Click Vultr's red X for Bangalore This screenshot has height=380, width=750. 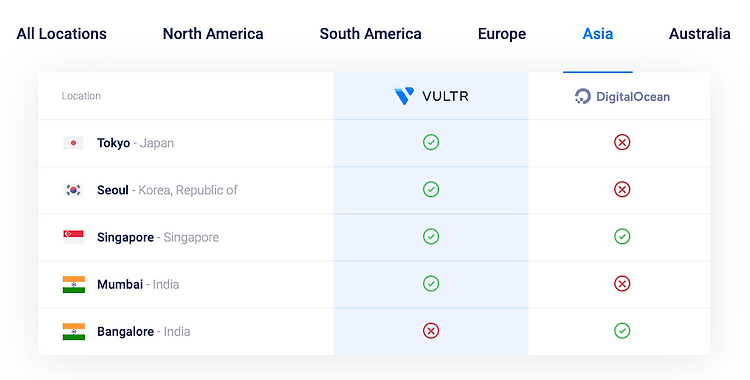tap(431, 331)
